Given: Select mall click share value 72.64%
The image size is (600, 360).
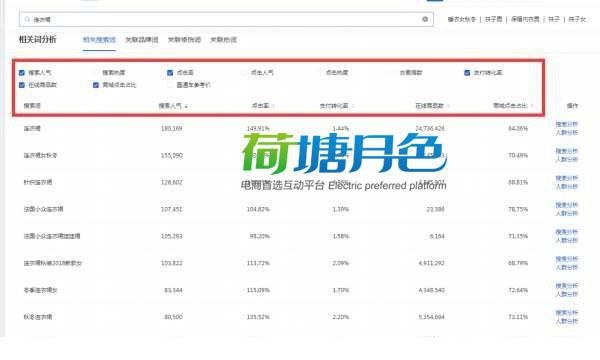Looking at the screenshot, I should click(518, 290).
